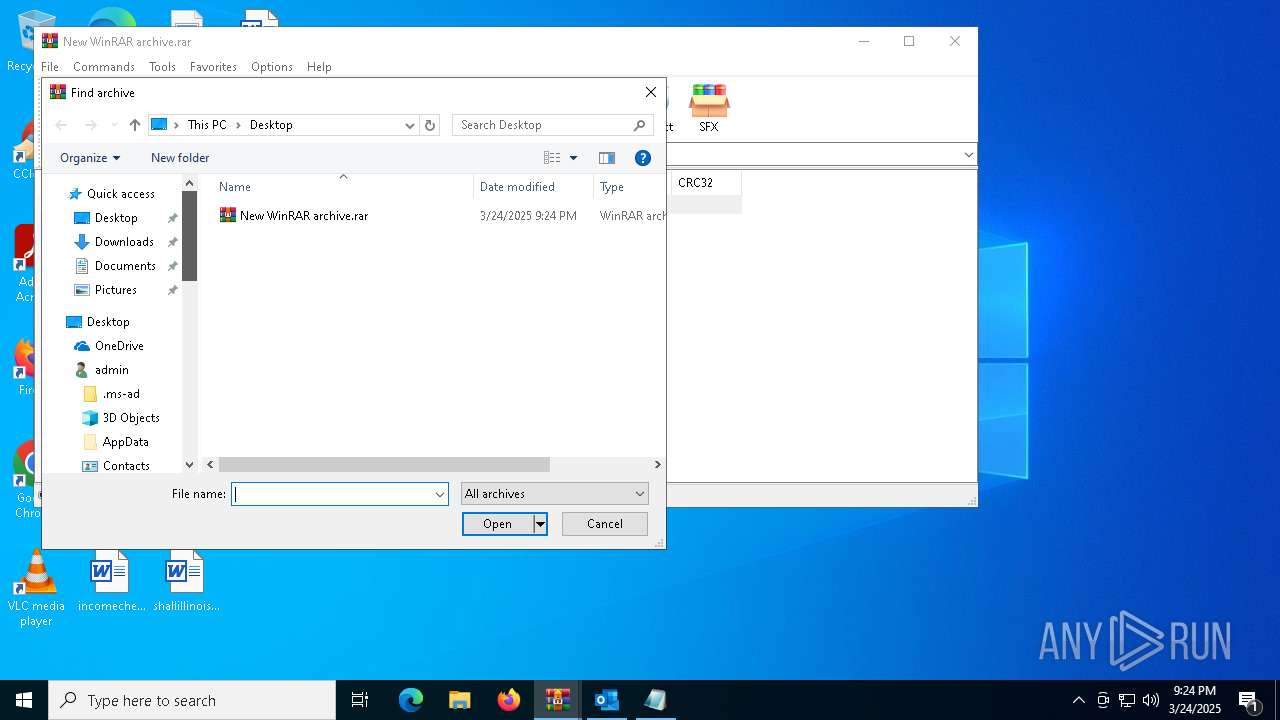The width and height of the screenshot is (1280, 720).
Task: Click This PC in the address breadcrumb
Action: (x=207, y=125)
